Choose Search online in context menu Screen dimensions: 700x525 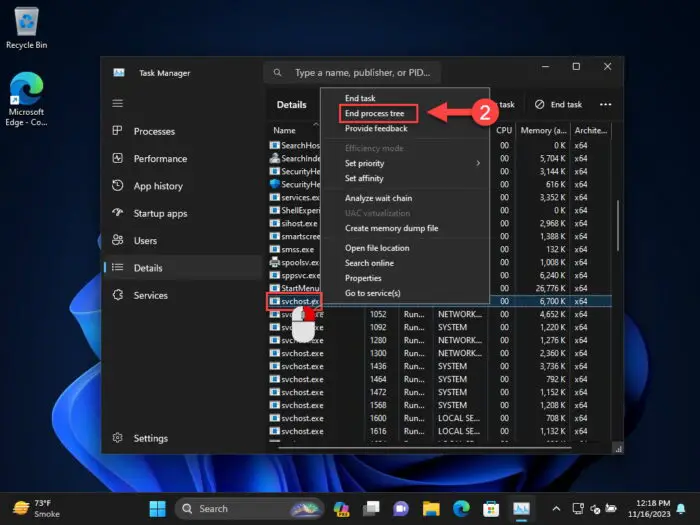(x=369, y=263)
